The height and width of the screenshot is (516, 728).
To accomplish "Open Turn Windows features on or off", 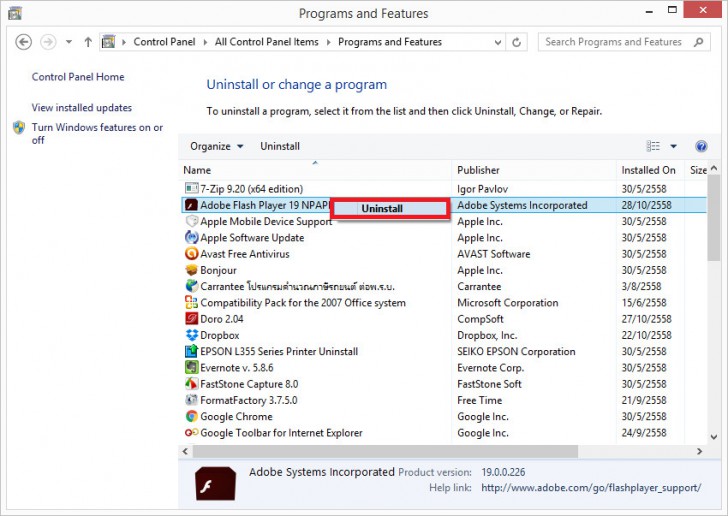I will pos(97,133).
